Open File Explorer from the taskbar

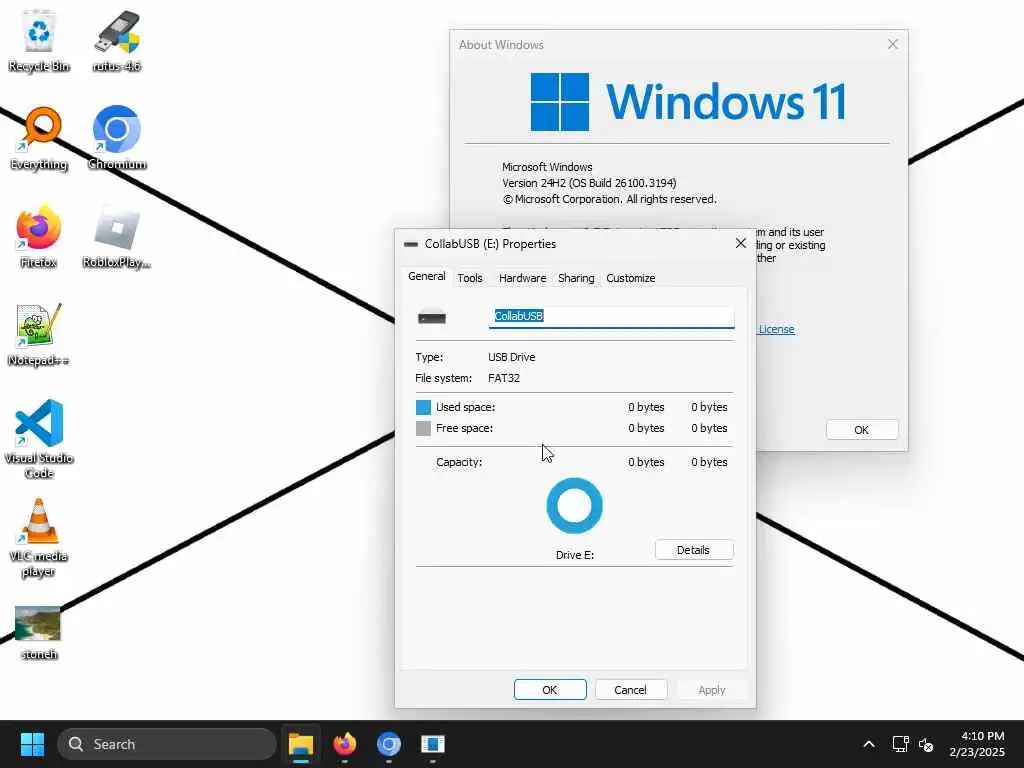301,744
